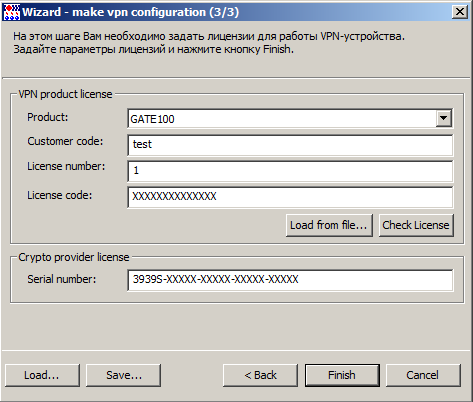Click the Load from file... button
This screenshot has height=402, width=473.
[x=329, y=225]
